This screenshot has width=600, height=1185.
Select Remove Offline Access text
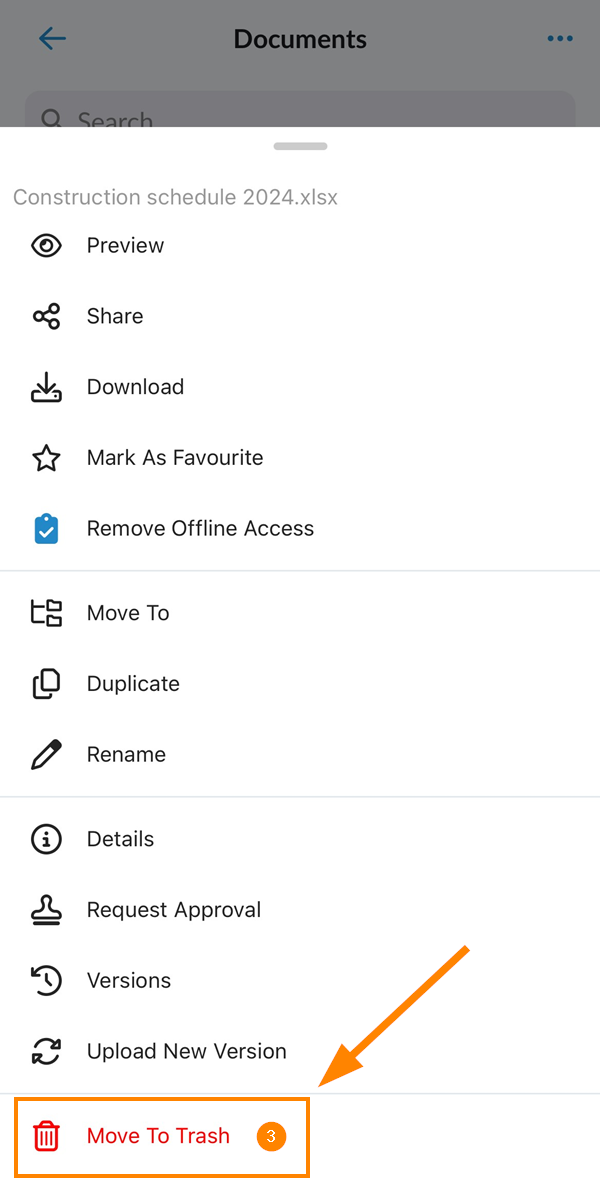200,528
